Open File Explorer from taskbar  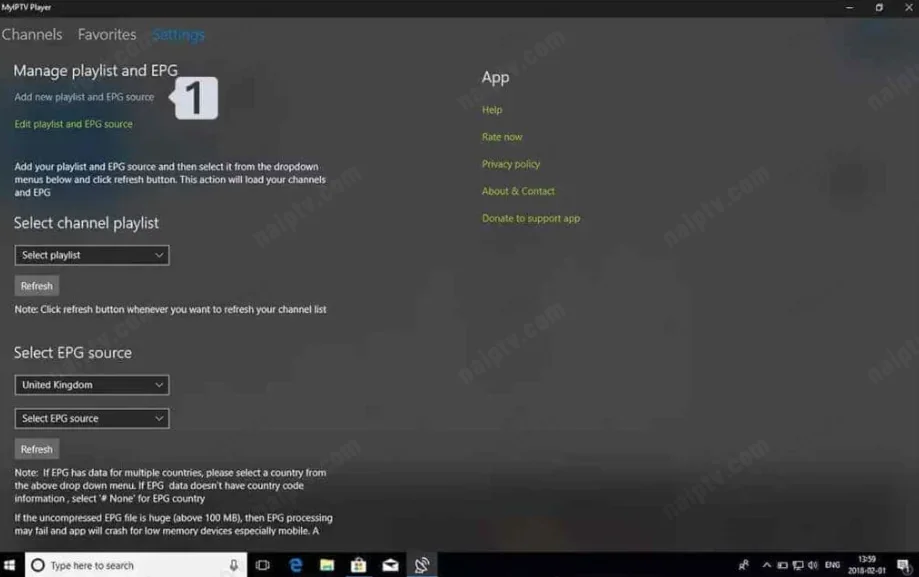coord(327,565)
